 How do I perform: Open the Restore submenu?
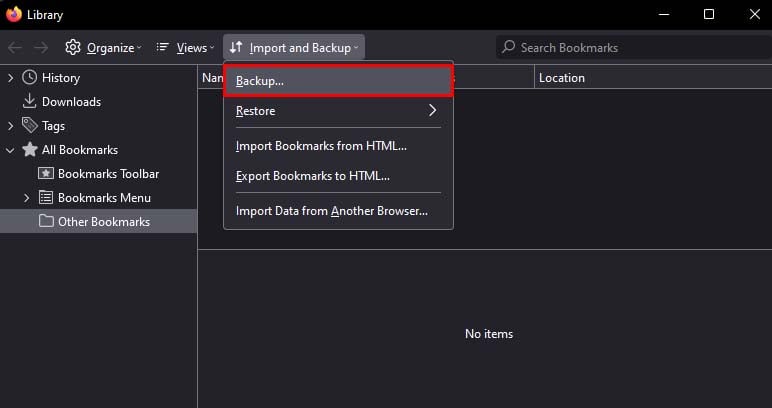(338, 111)
